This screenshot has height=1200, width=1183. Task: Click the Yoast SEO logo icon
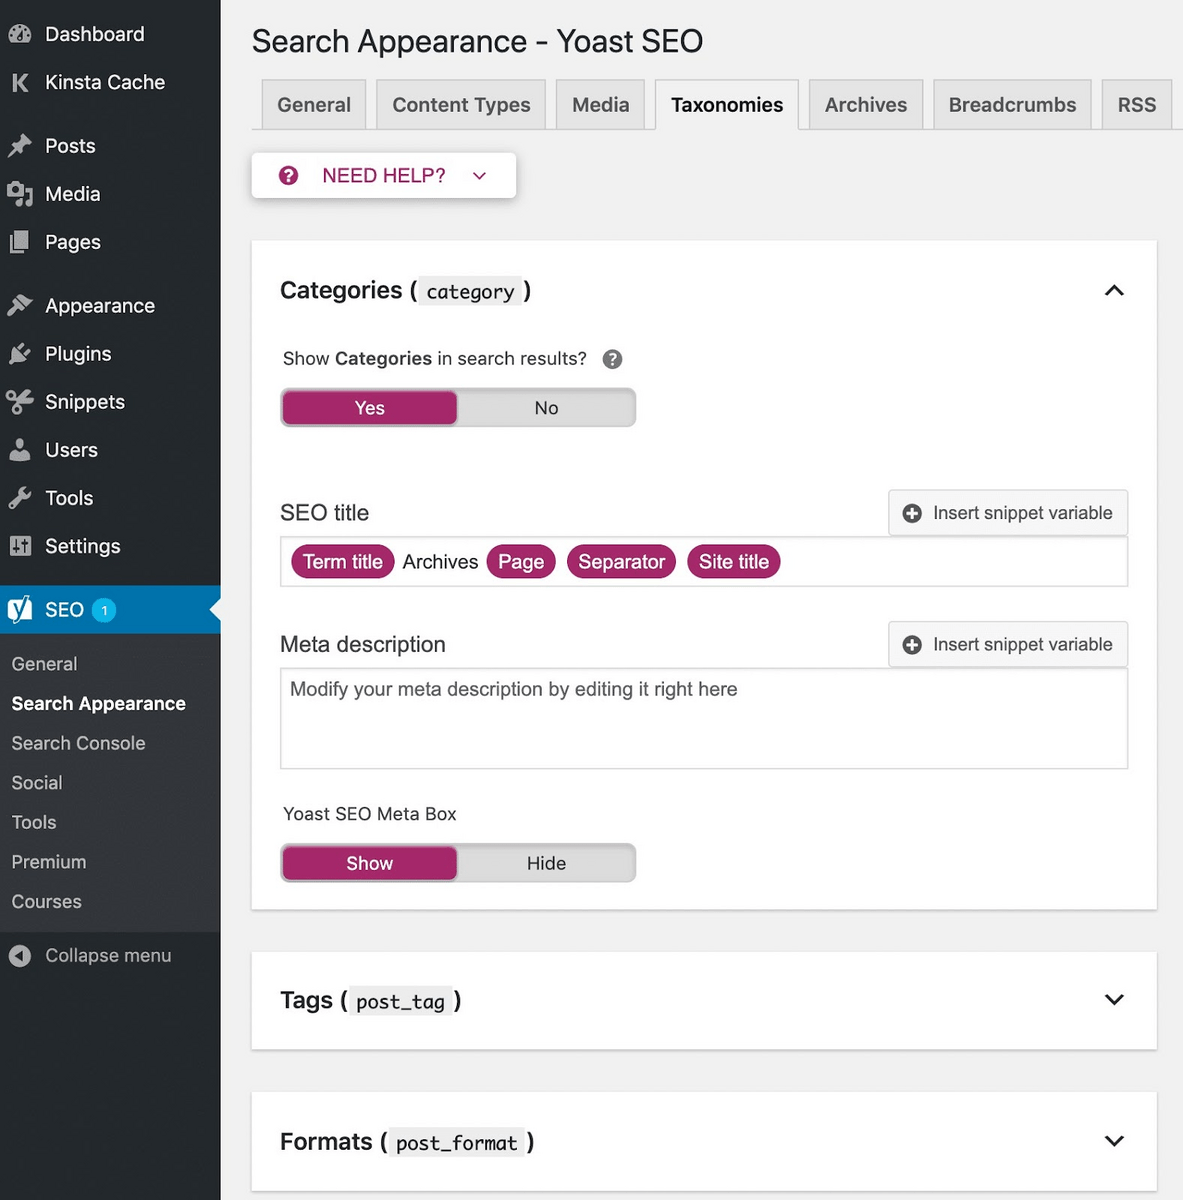point(20,610)
